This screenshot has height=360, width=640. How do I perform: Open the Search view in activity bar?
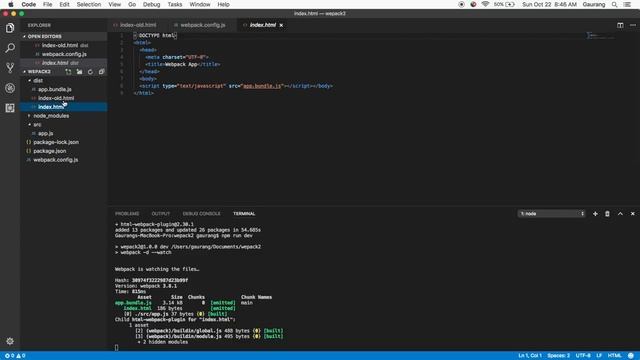(x=10, y=48)
